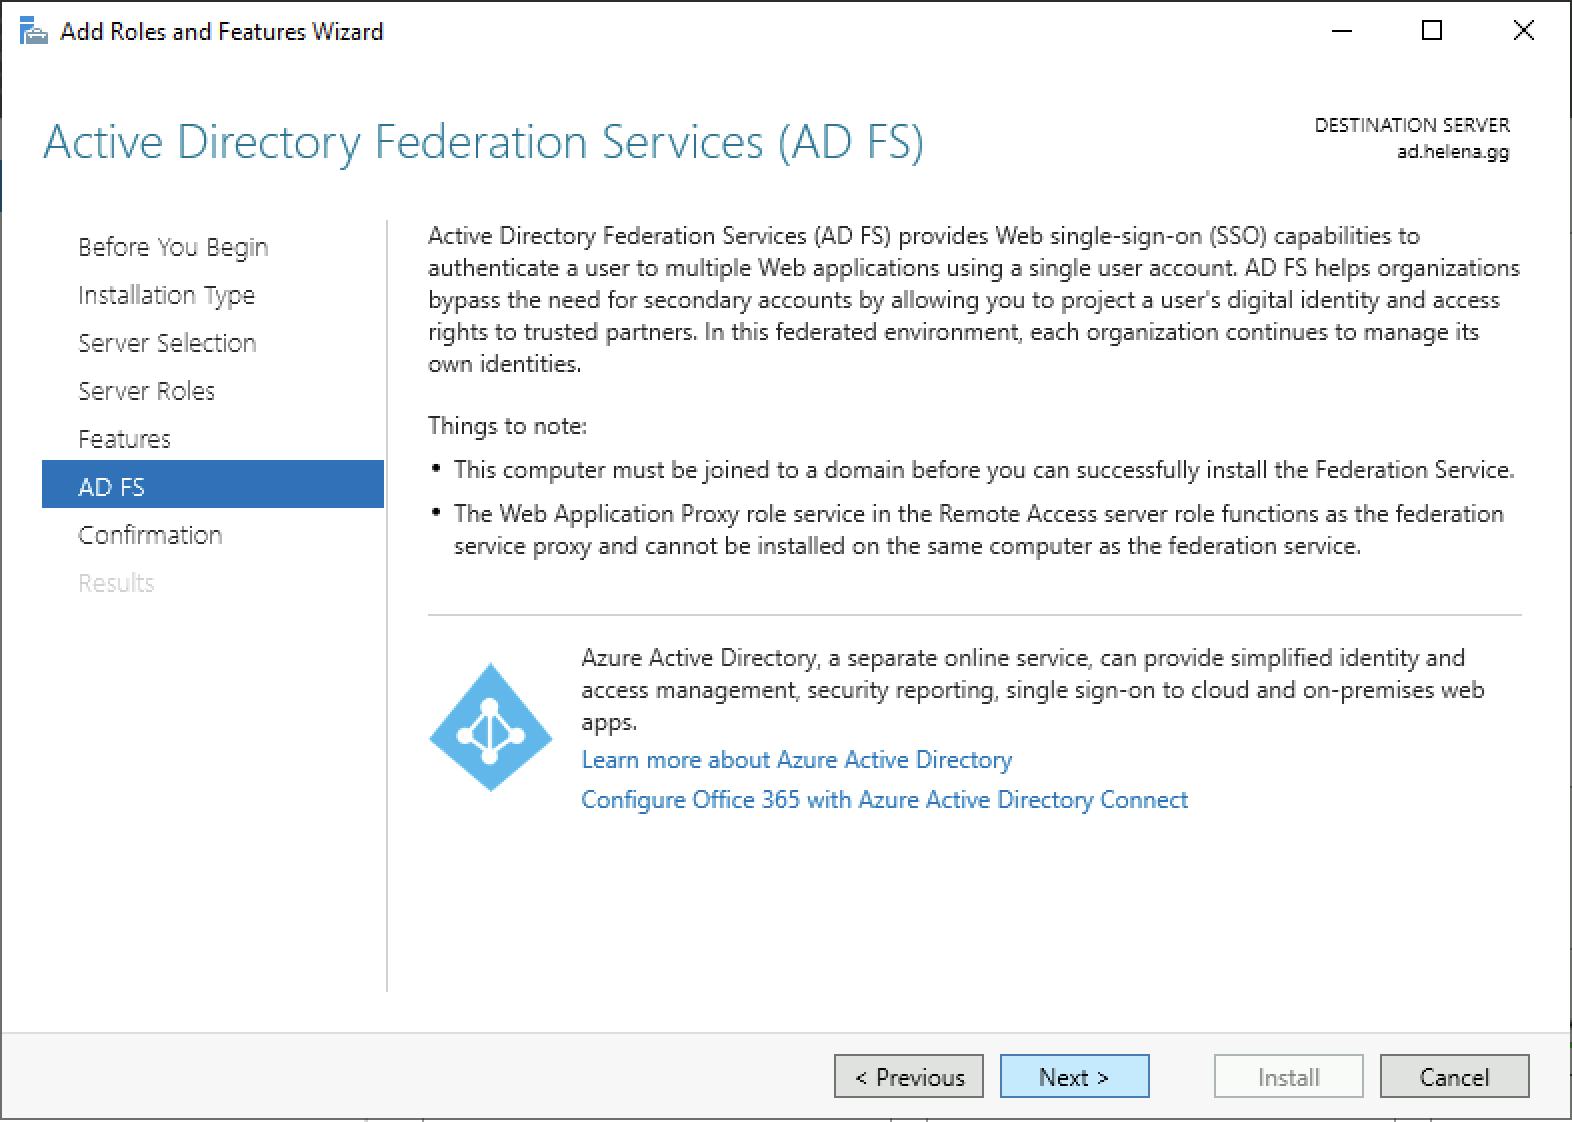Minimize the wizard window
1572x1122 pixels.
1342,31
